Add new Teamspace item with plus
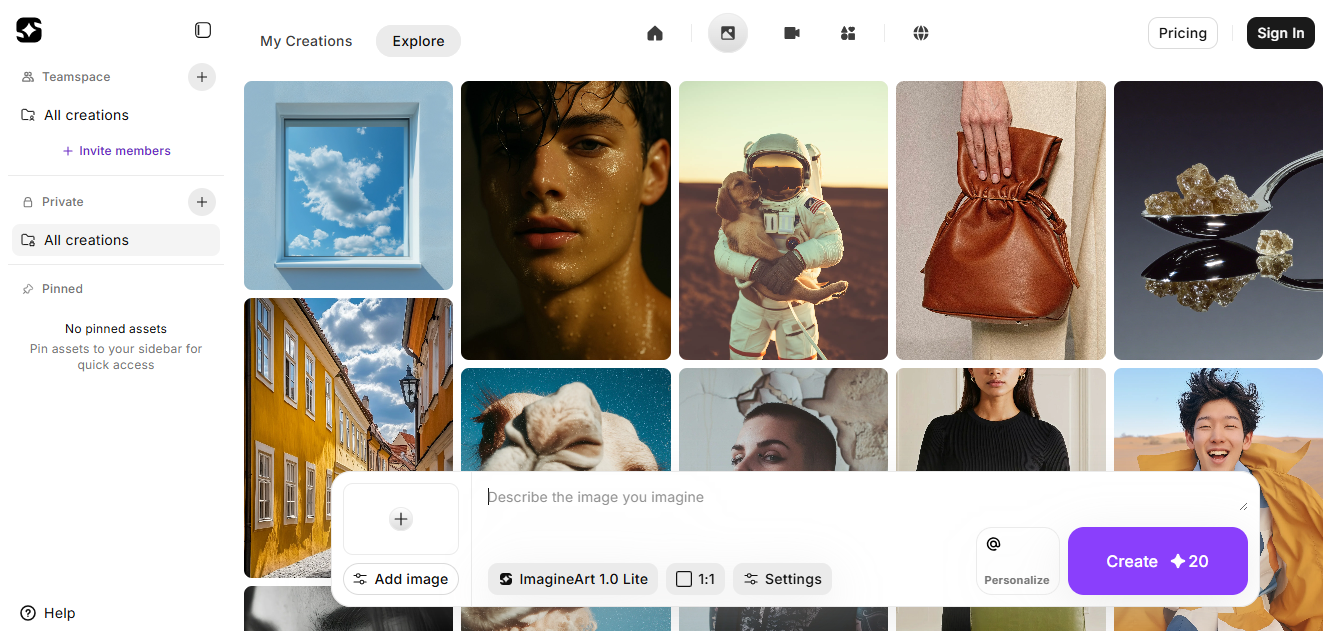The height and width of the screenshot is (631, 1333). (202, 77)
